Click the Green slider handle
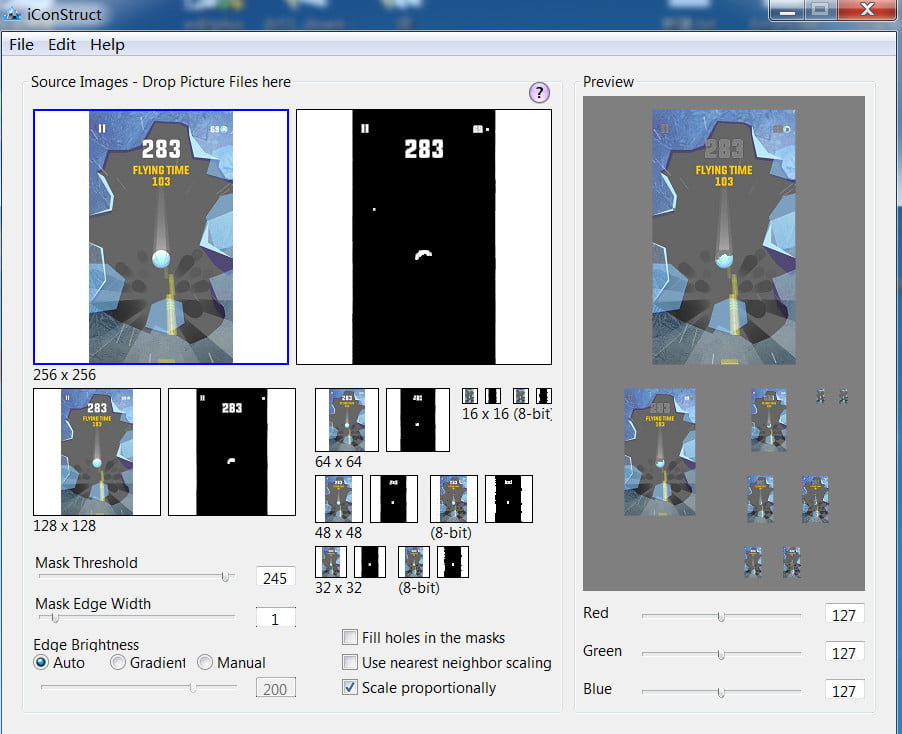The width and height of the screenshot is (902, 734). 721,655
